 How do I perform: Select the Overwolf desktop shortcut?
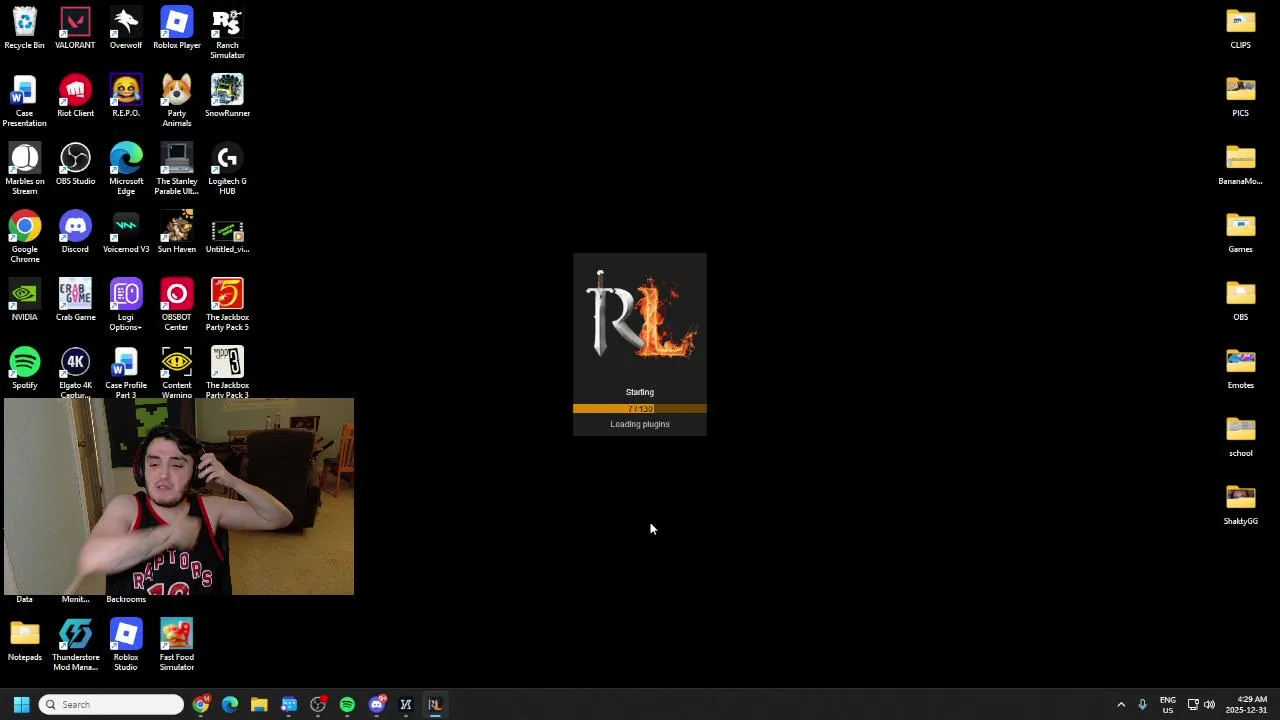tap(126, 28)
